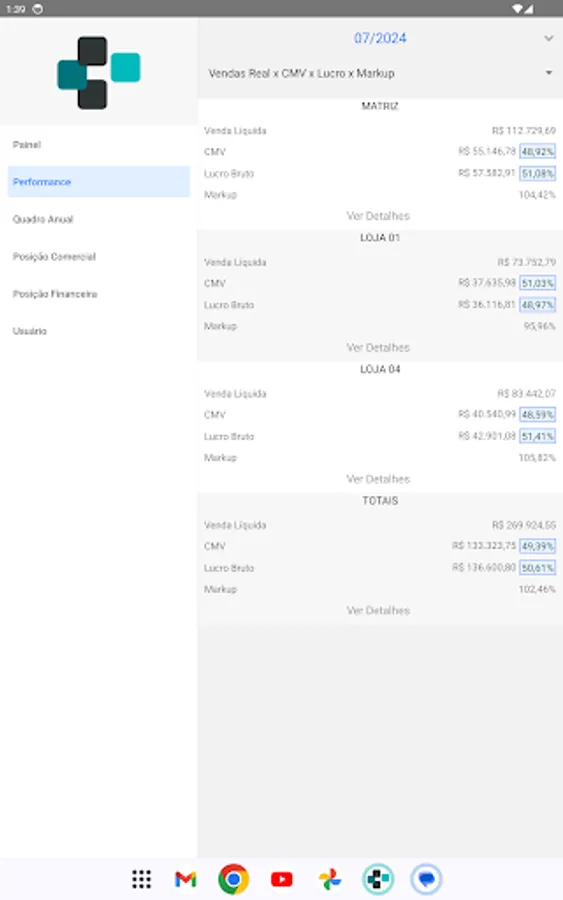Screen dimensions: 563x900
Task: Click the LOJA 04 section header
Action: (380, 369)
